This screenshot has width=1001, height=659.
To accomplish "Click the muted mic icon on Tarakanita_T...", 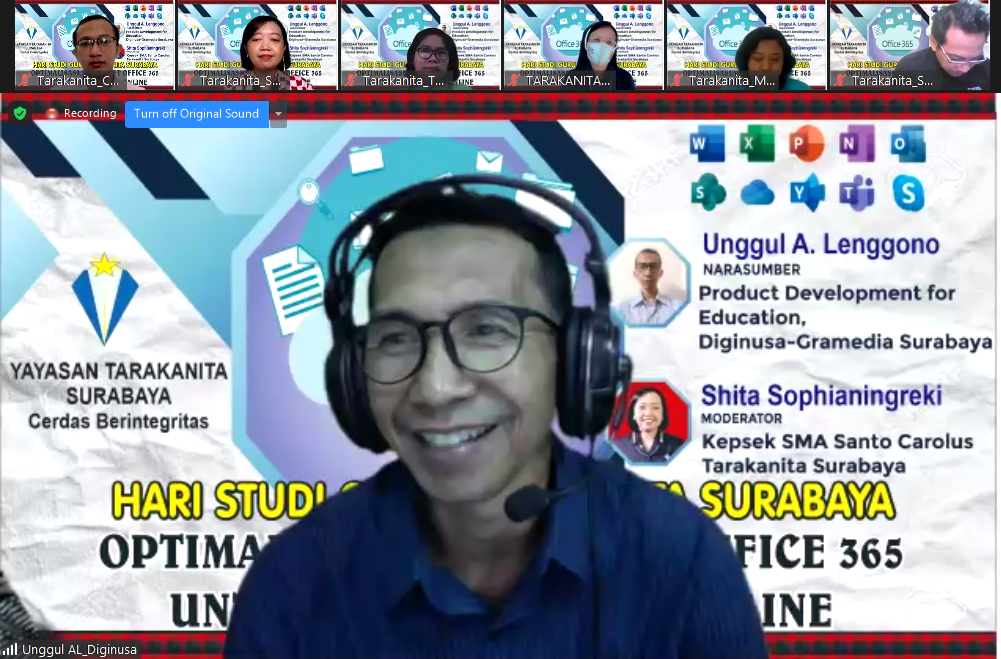I will point(352,80).
